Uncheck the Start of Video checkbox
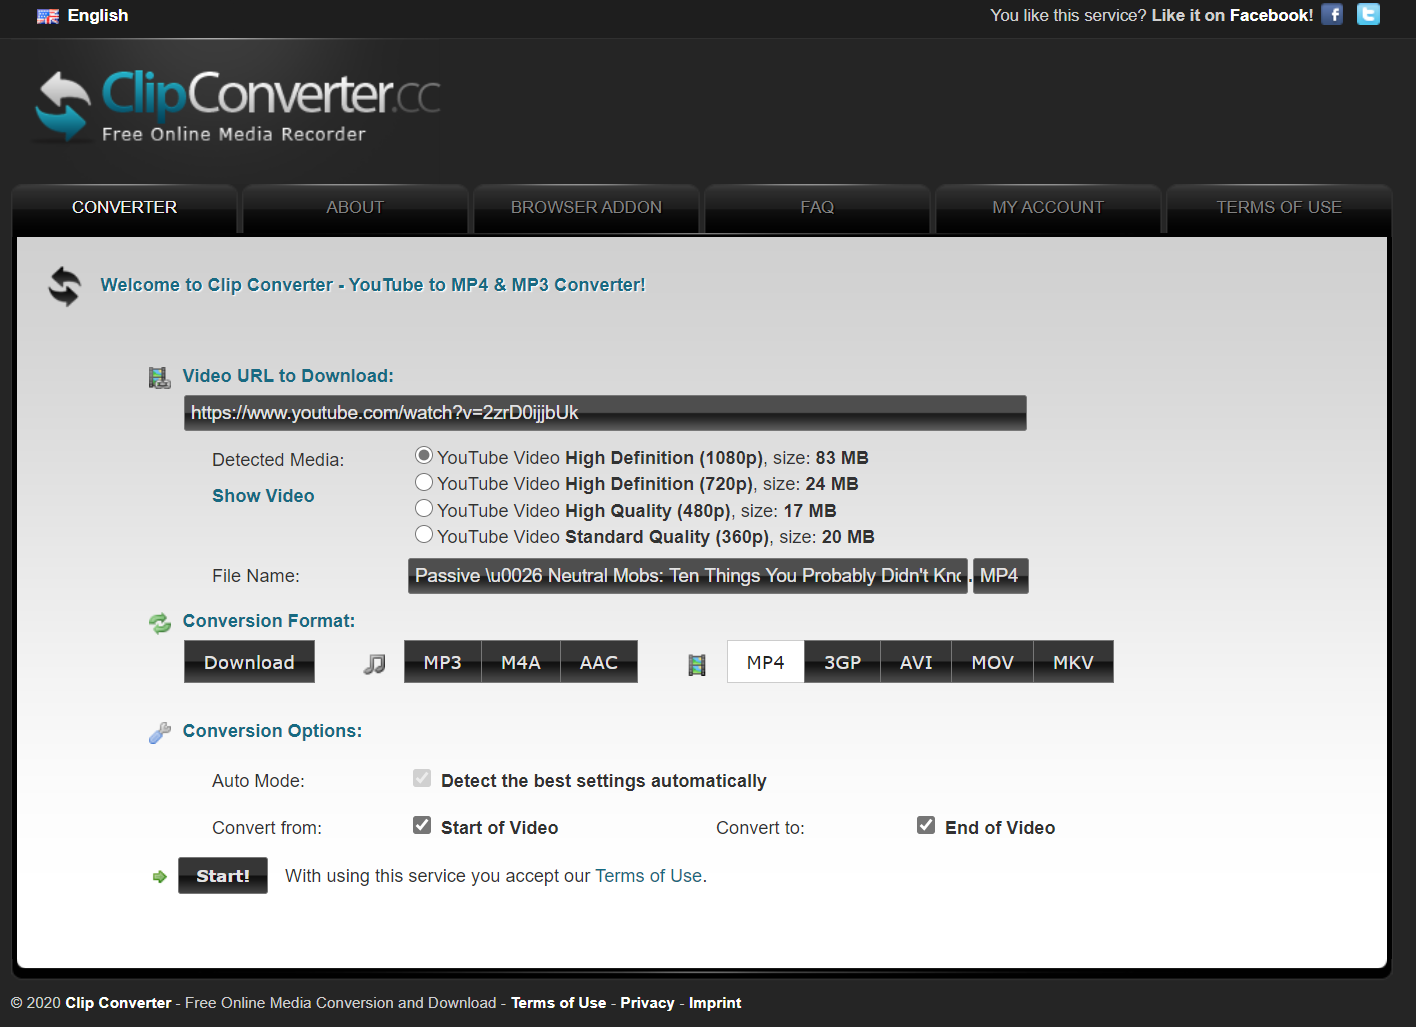 pyautogui.click(x=422, y=825)
